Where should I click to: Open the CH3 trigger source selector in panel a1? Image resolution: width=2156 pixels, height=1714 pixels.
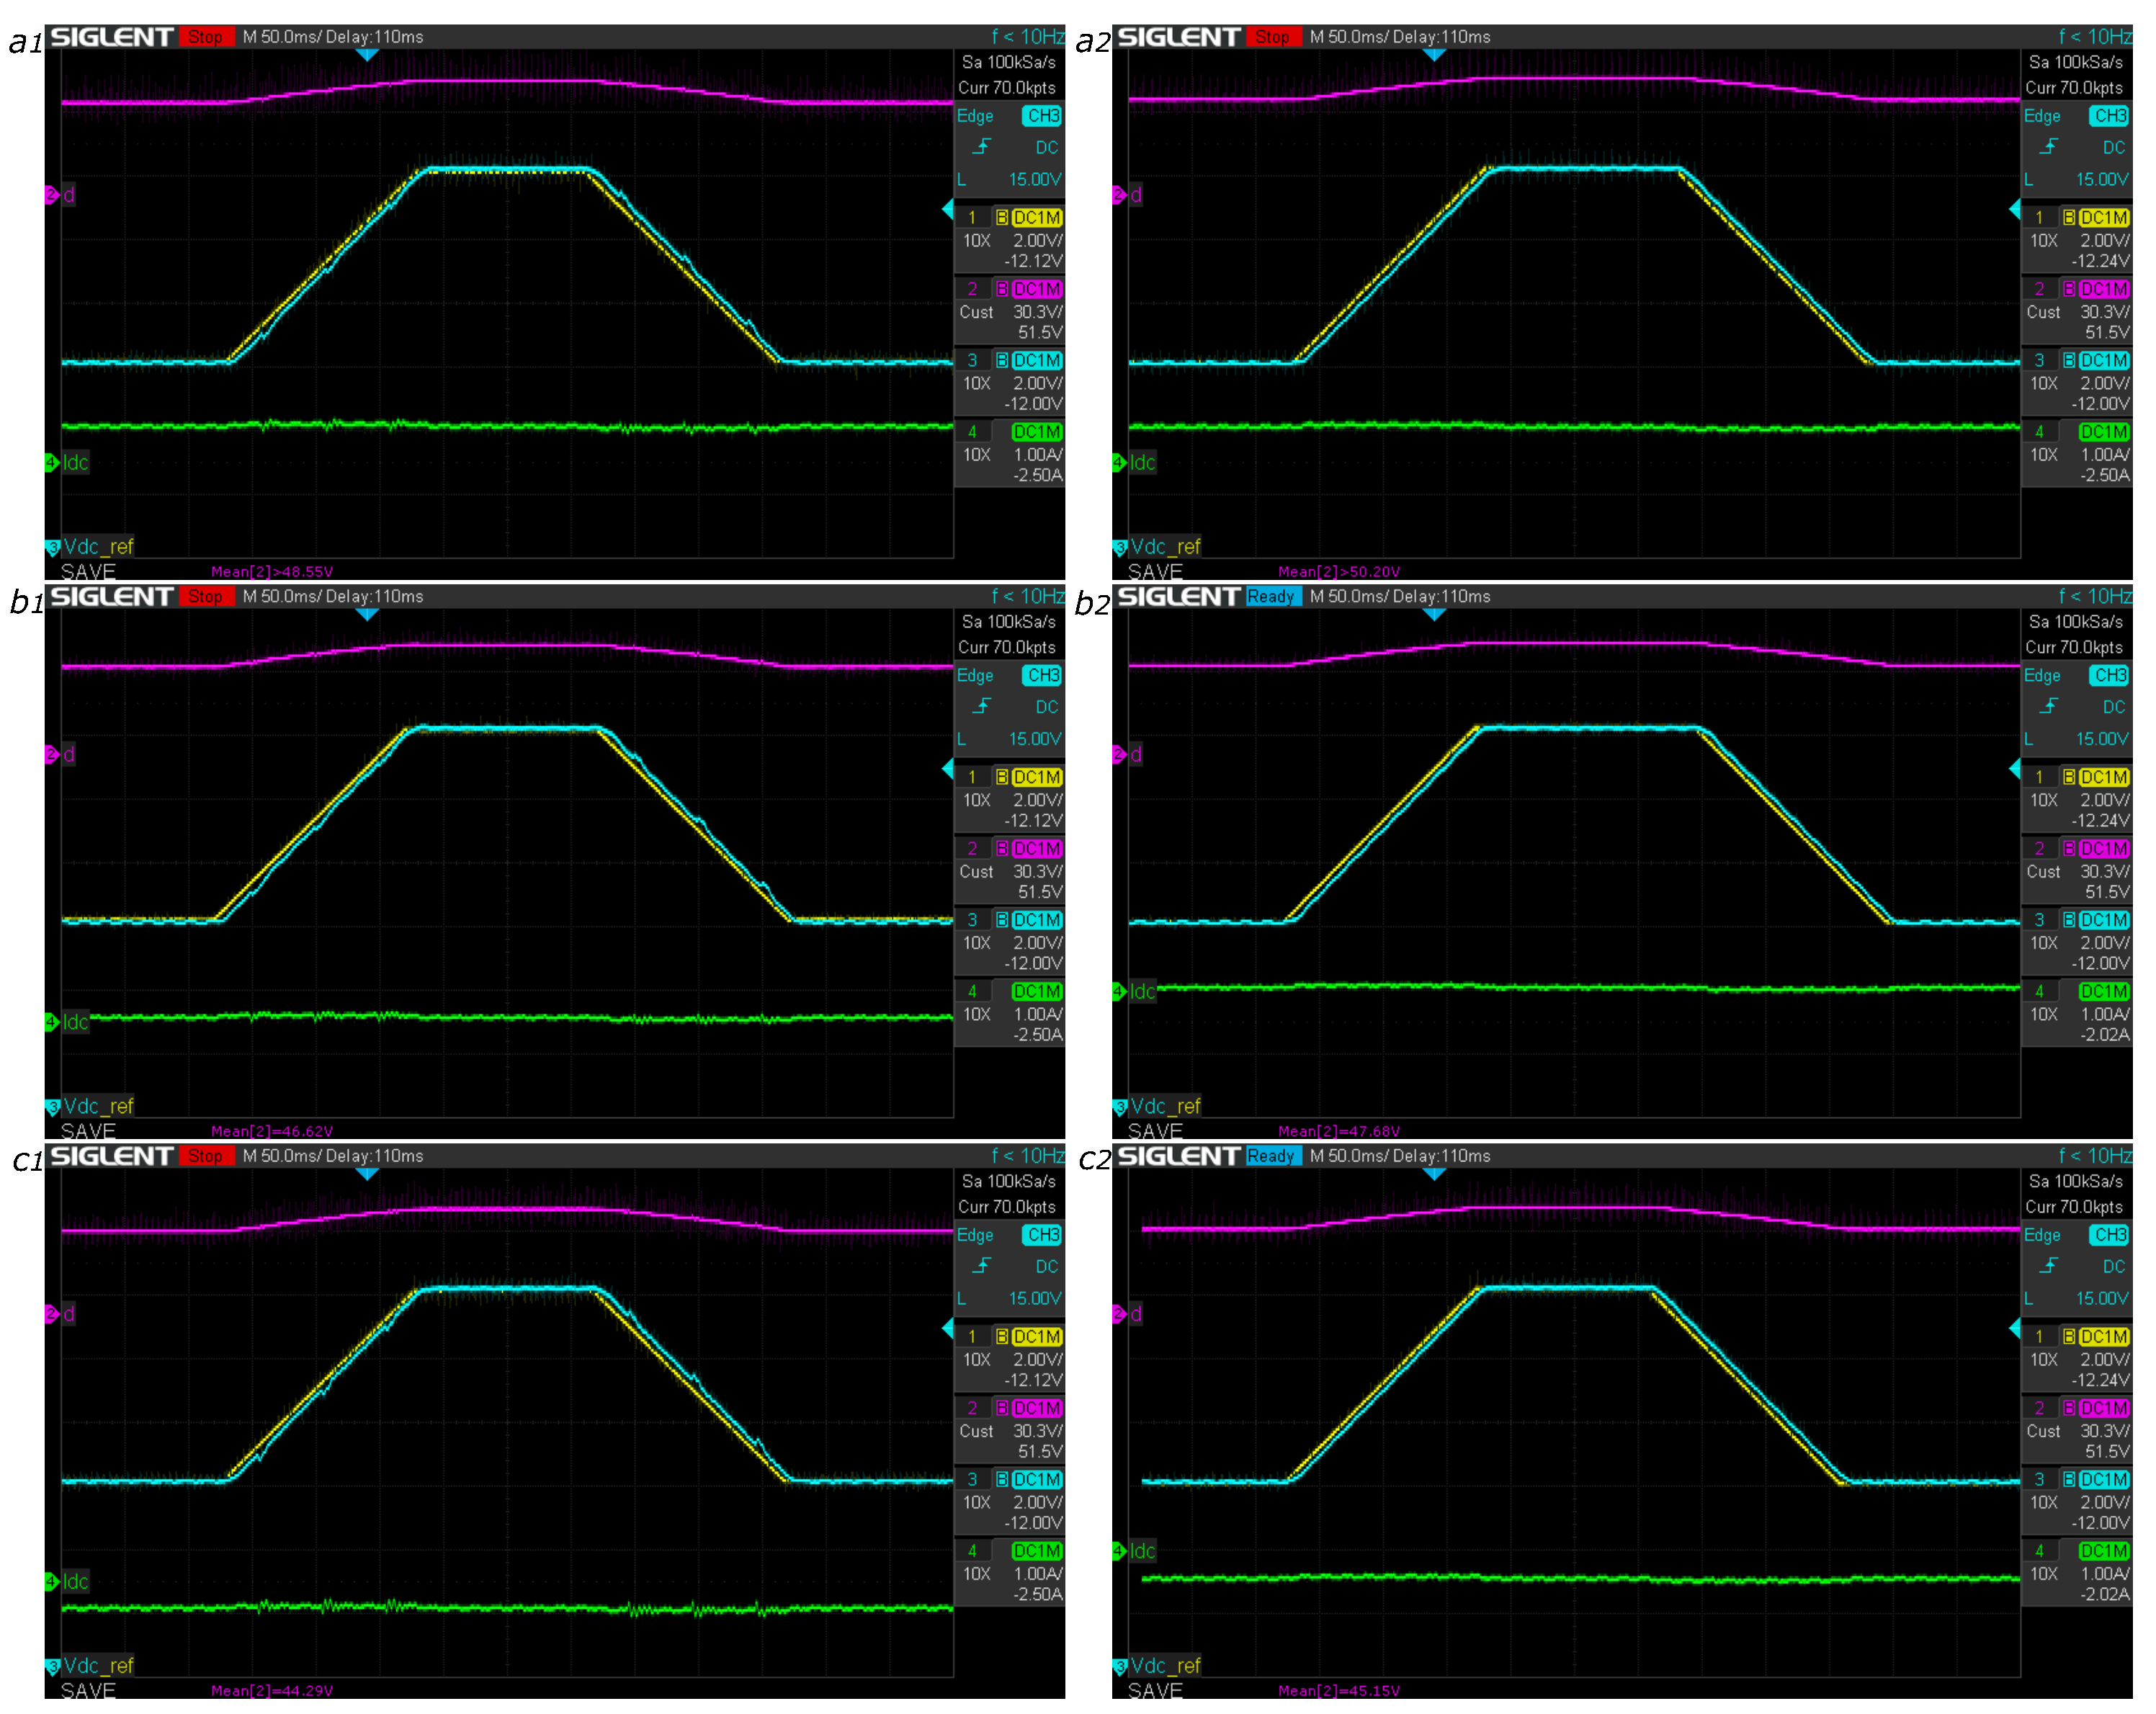click(x=1042, y=116)
